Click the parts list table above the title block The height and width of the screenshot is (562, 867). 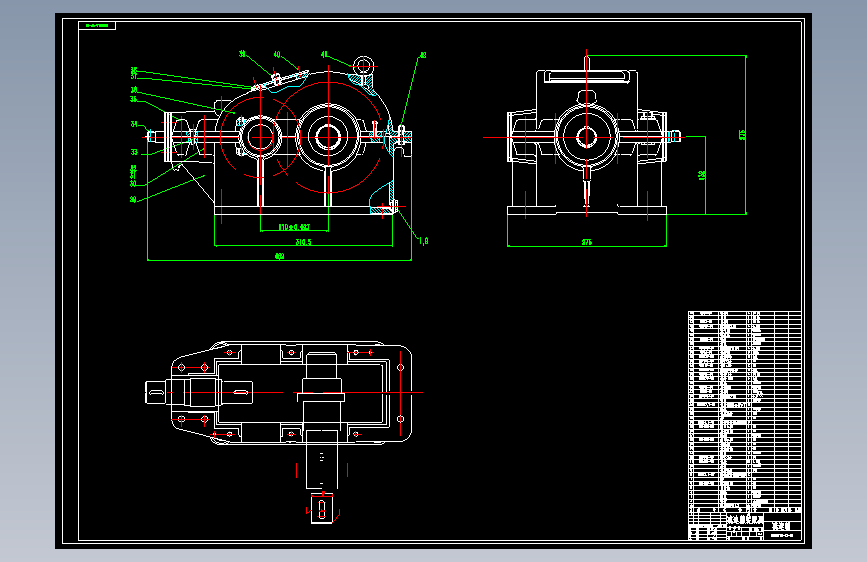(744, 412)
